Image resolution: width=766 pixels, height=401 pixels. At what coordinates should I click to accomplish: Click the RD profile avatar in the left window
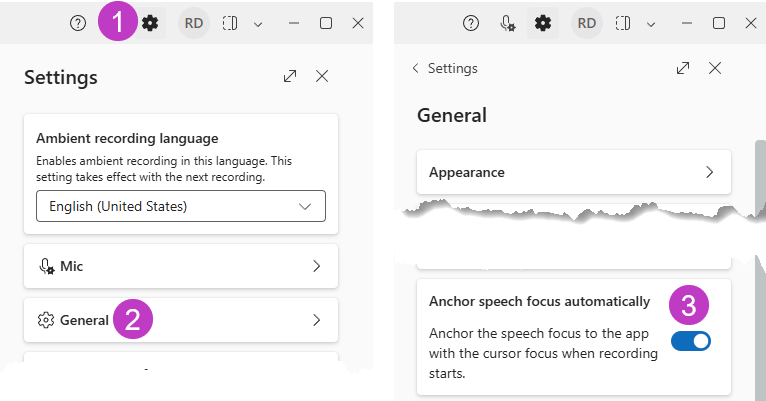[193, 23]
